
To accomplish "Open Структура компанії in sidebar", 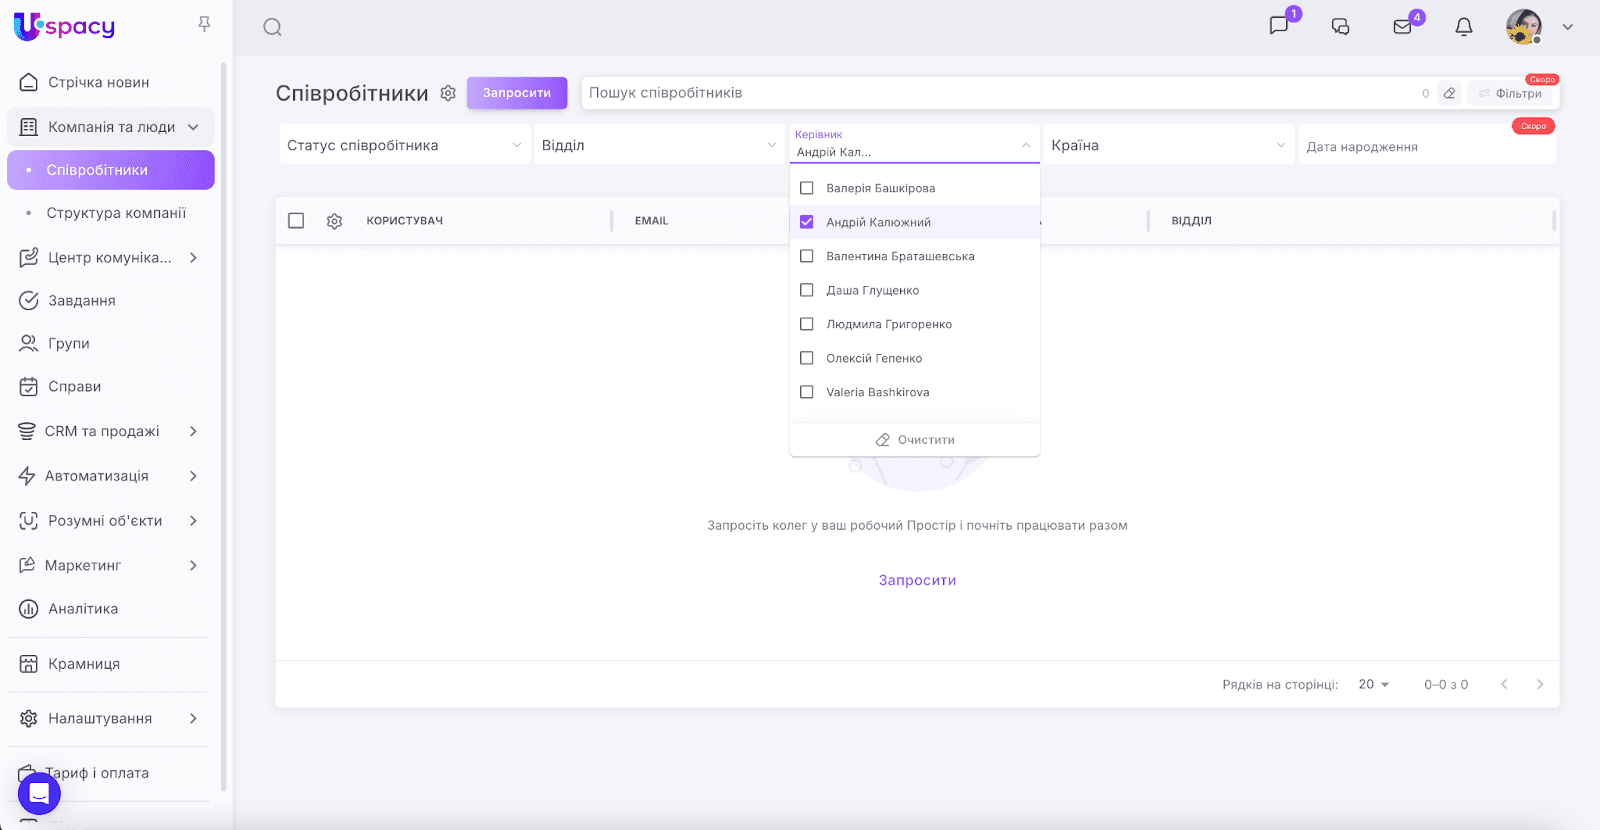I will tap(116, 213).
